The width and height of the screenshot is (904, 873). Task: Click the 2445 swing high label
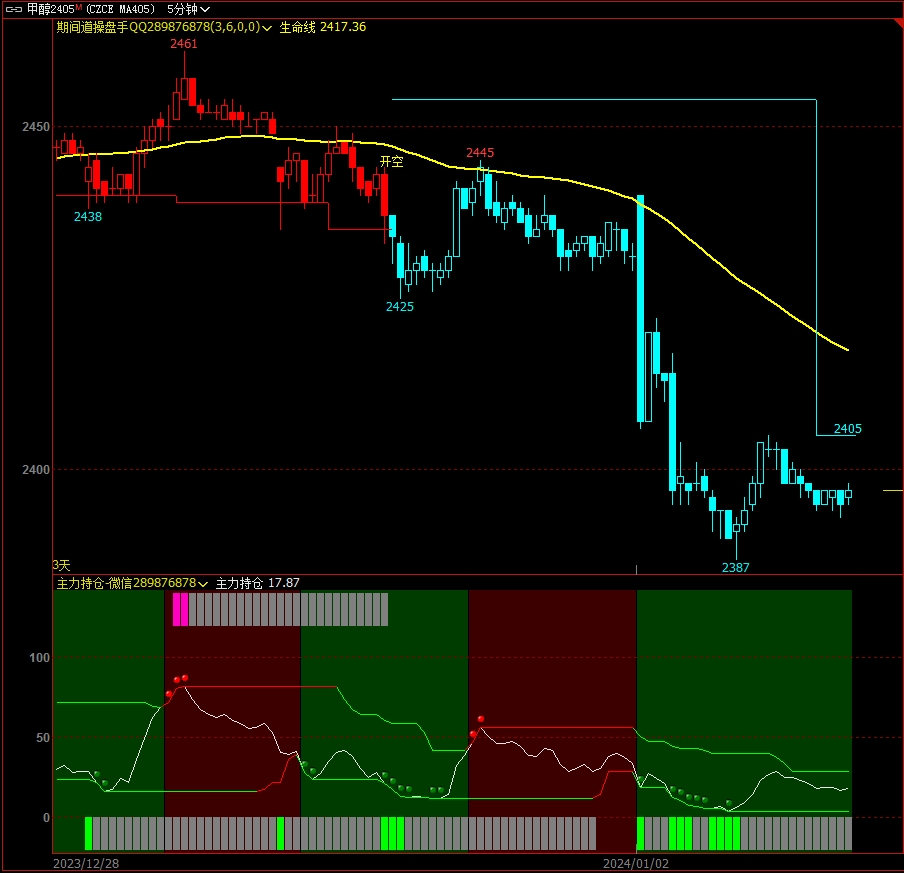(480, 153)
